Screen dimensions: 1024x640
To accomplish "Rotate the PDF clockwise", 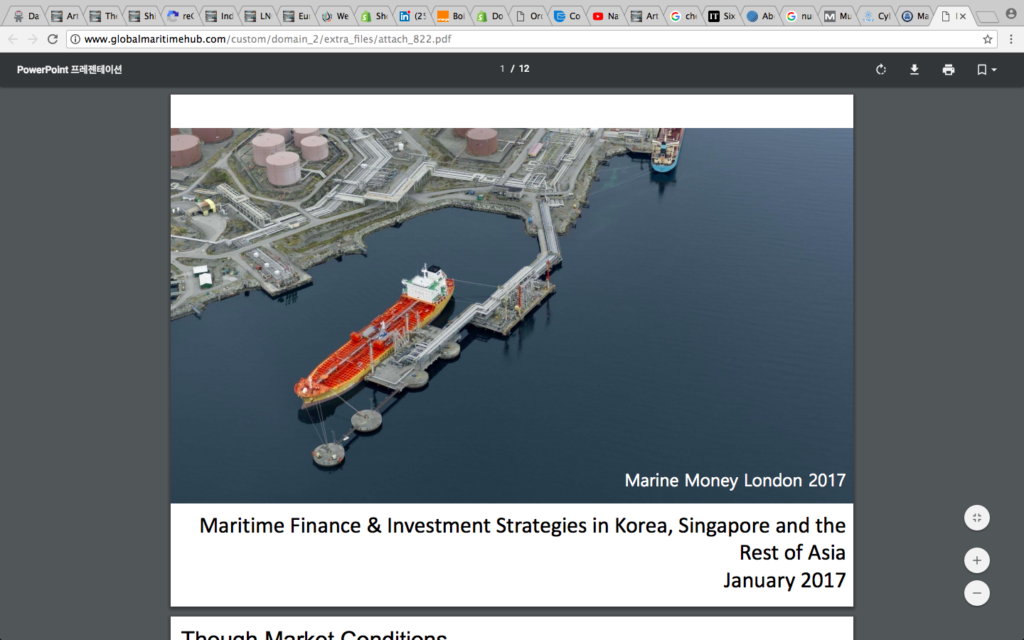I will (x=881, y=70).
